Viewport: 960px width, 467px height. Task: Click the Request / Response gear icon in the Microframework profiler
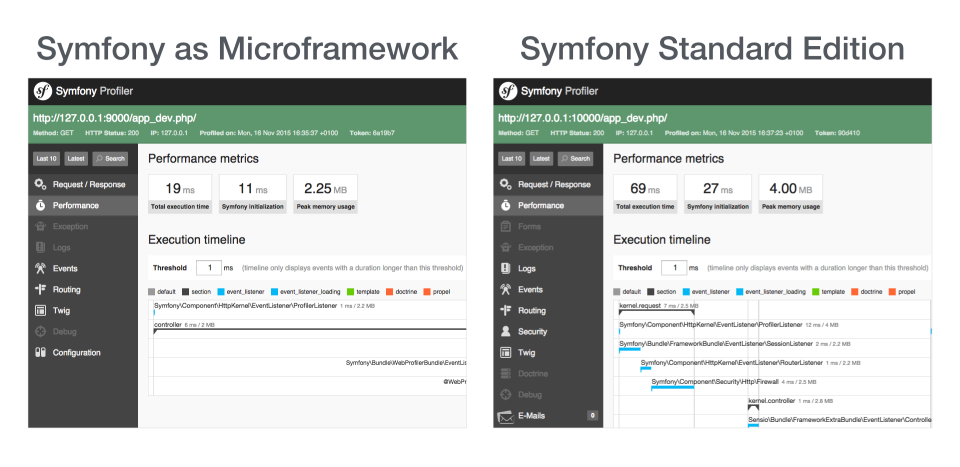(40, 185)
